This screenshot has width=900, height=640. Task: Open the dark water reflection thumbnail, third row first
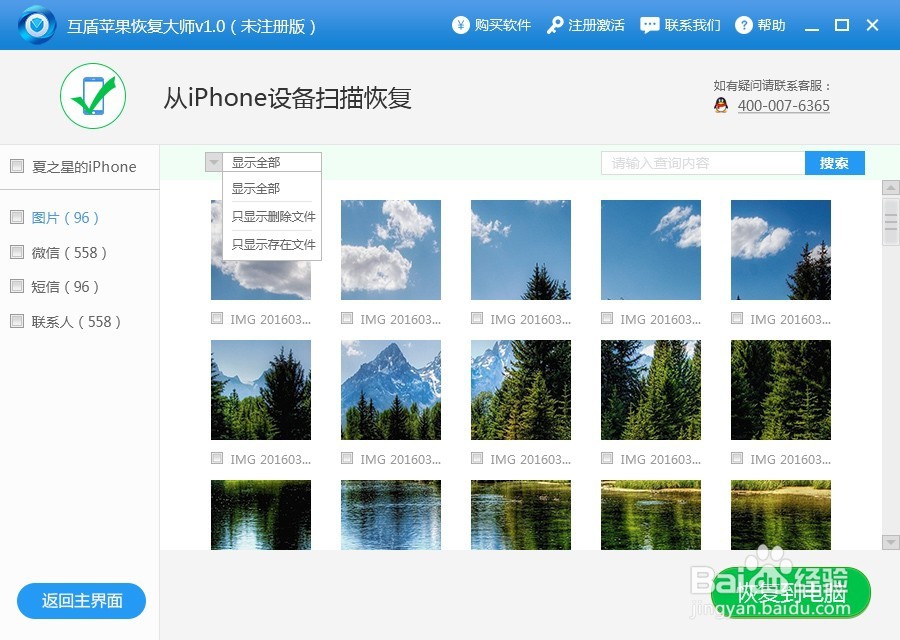261,515
